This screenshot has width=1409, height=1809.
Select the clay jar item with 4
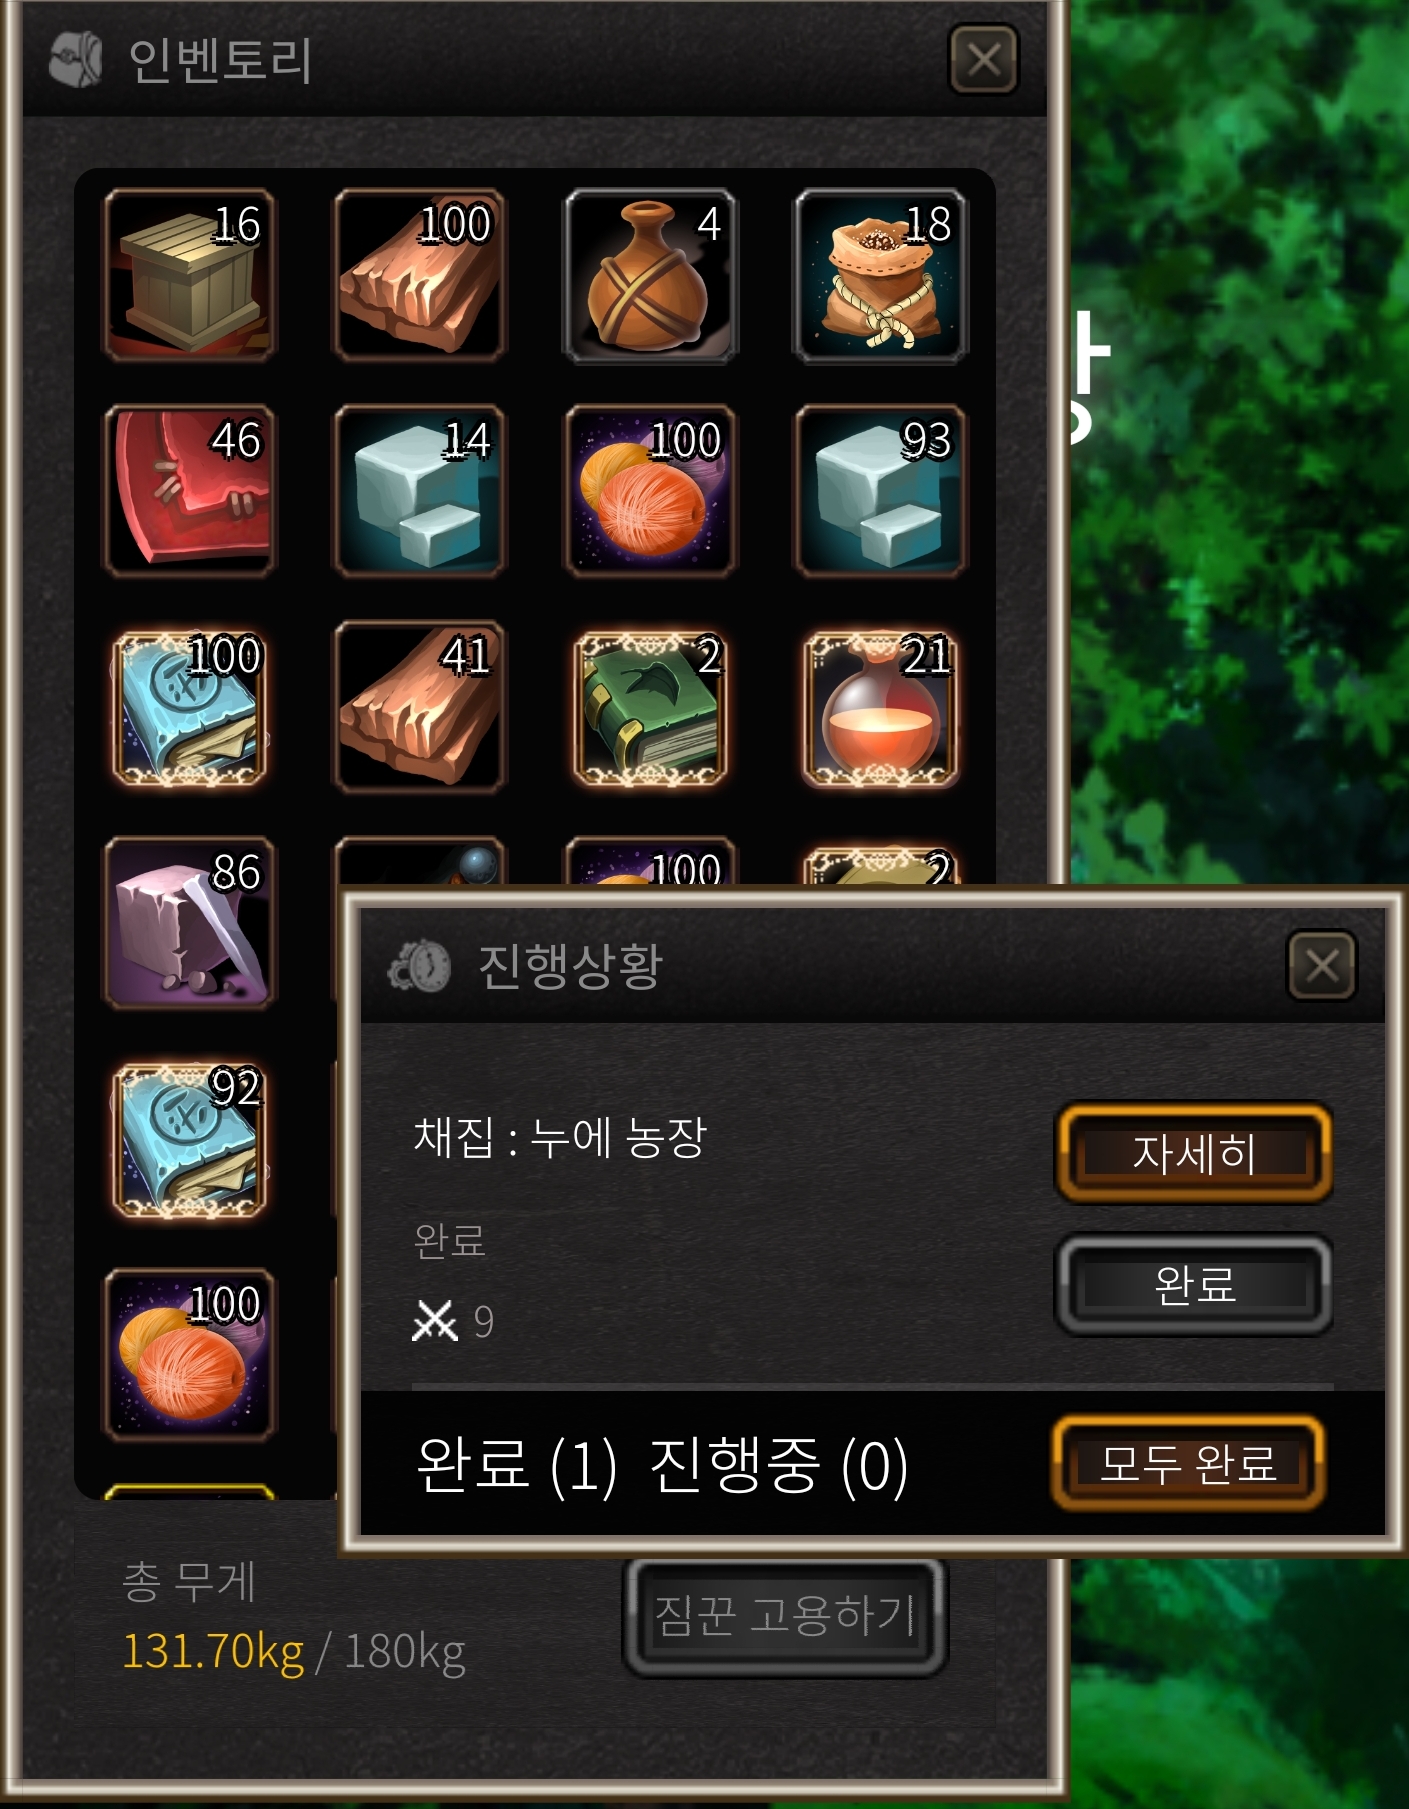(x=650, y=275)
